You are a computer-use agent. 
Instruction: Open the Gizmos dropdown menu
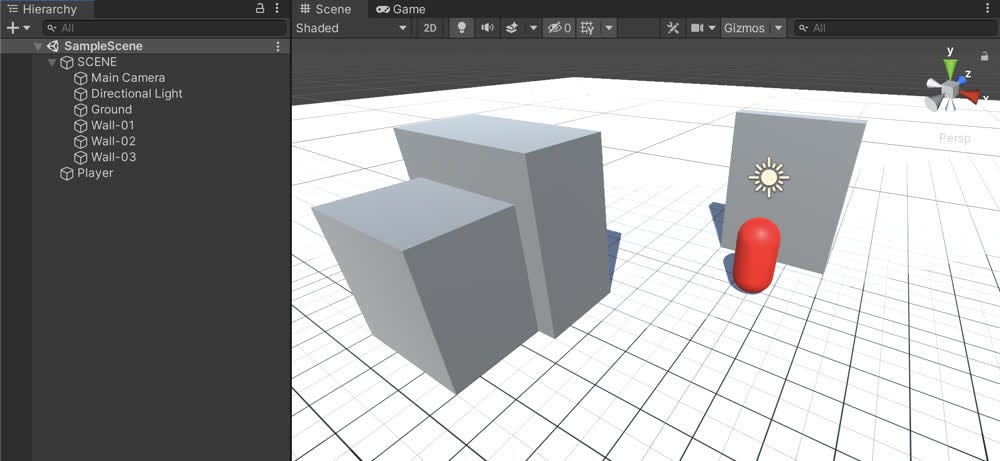[753, 28]
